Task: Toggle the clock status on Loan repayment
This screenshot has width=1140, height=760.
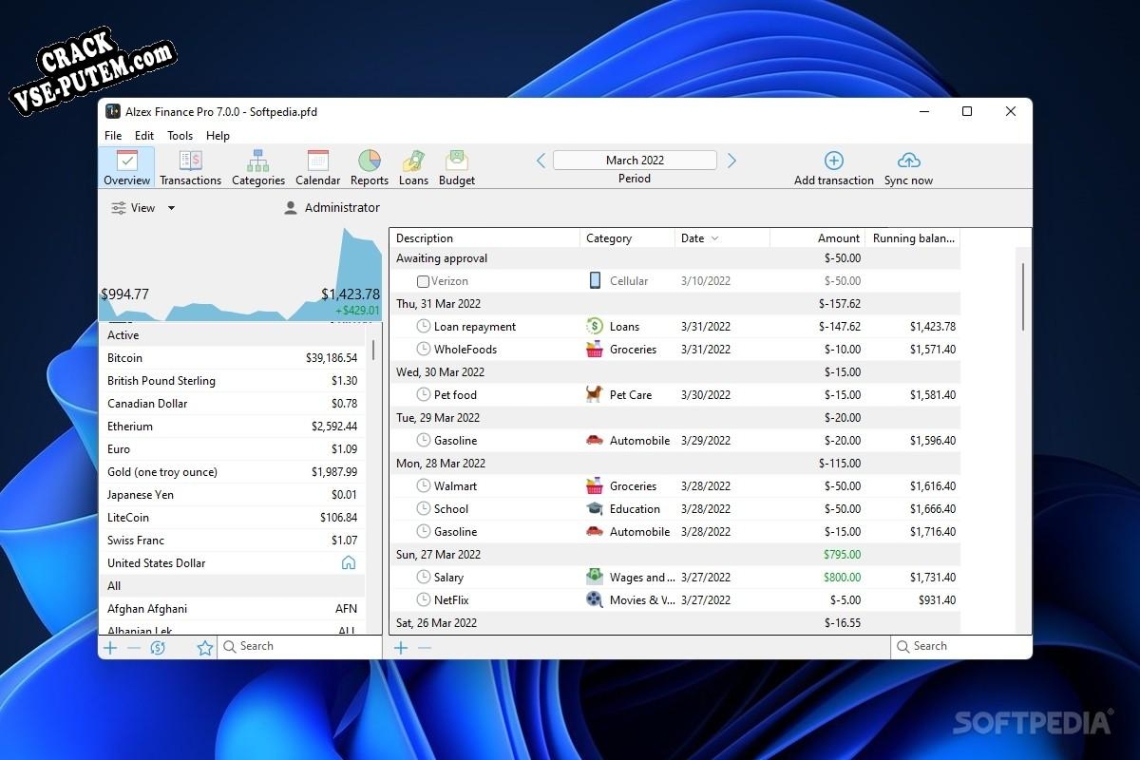Action: [x=423, y=327]
